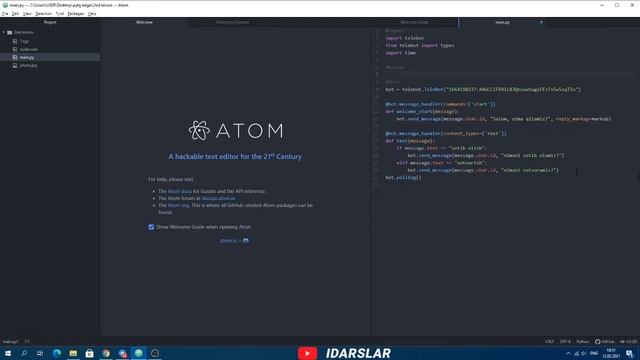Image resolution: width=640 pixels, height=360 pixels.
Task: Click the telebot.TeleBot token line
Action: coord(483,89)
